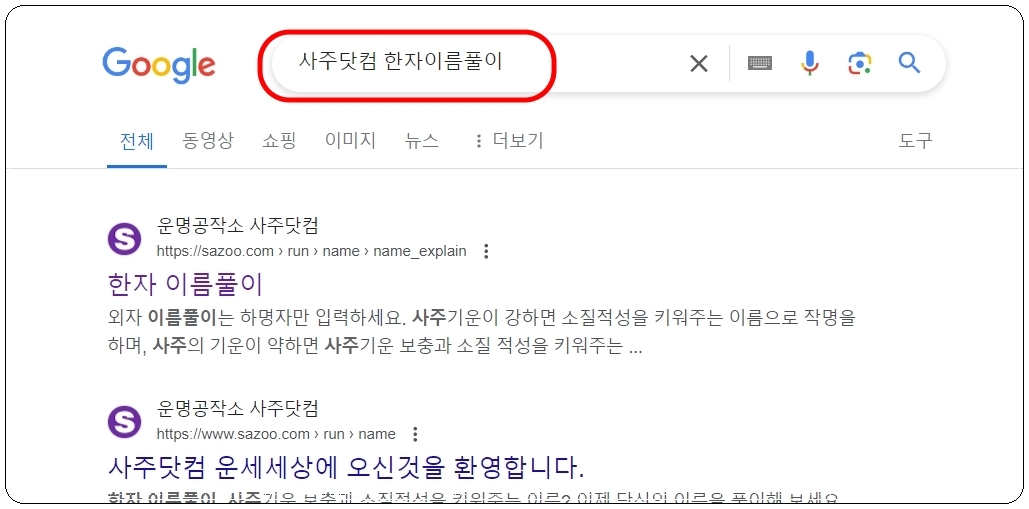1029x509 pixels.
Task: Open the 한자 이름풀이 result link
Action: point(185,284)
